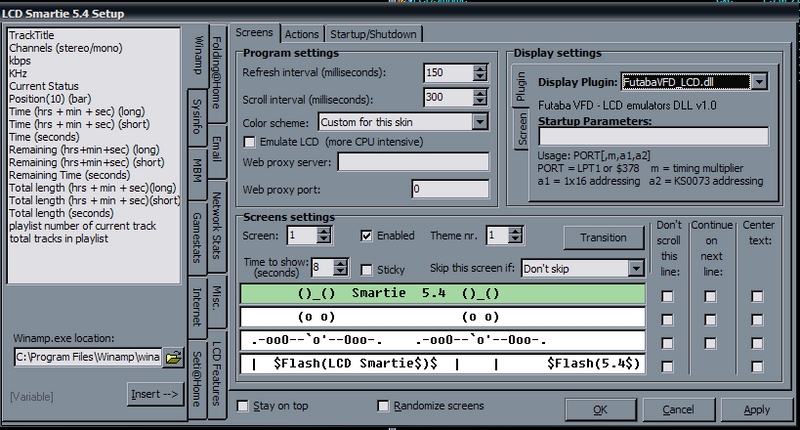800x430 pixels.
Task: Click the Winamp.exe location path field
Action: point(88,357)
